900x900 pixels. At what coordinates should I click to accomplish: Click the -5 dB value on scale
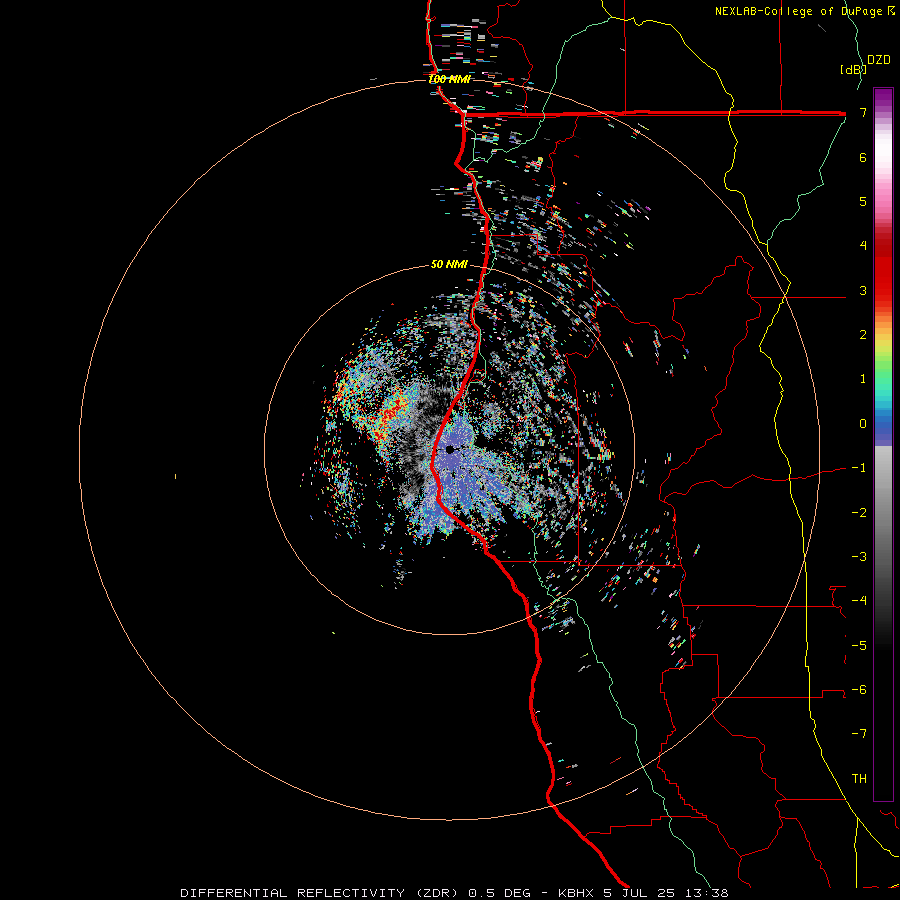(859, 646)
